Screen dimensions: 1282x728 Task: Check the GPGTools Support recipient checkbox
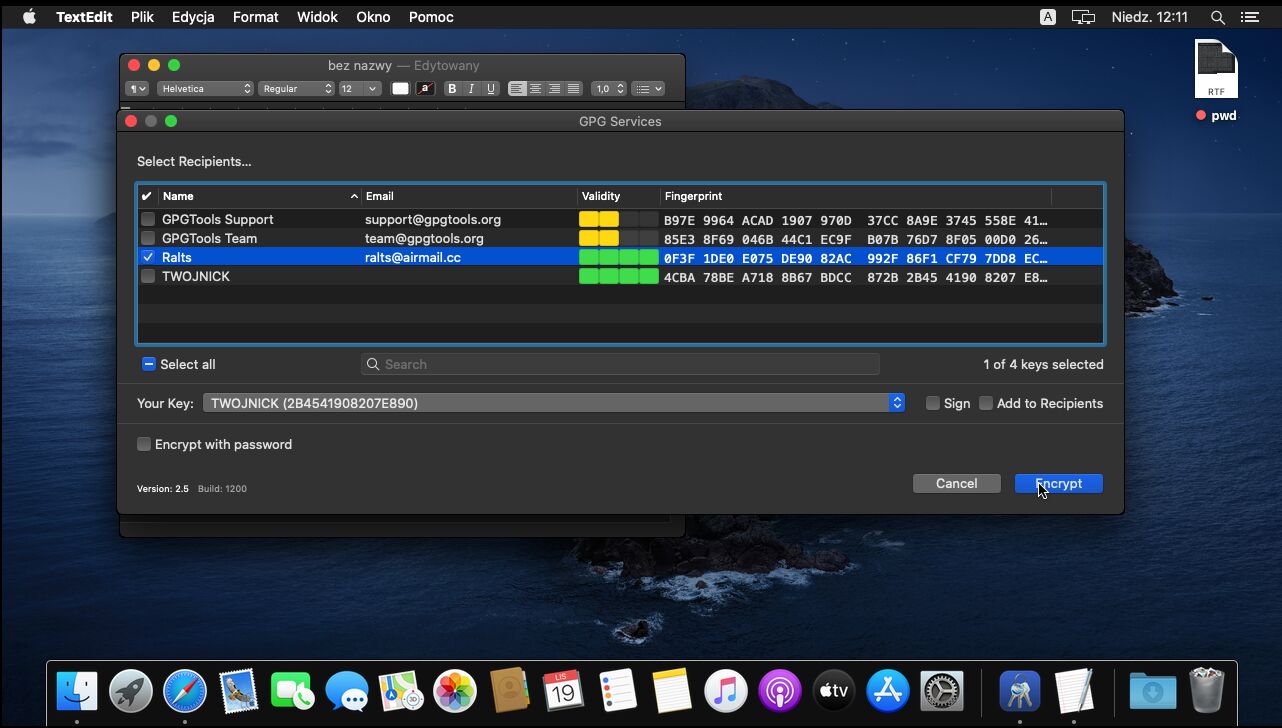(x=148, y=219)
